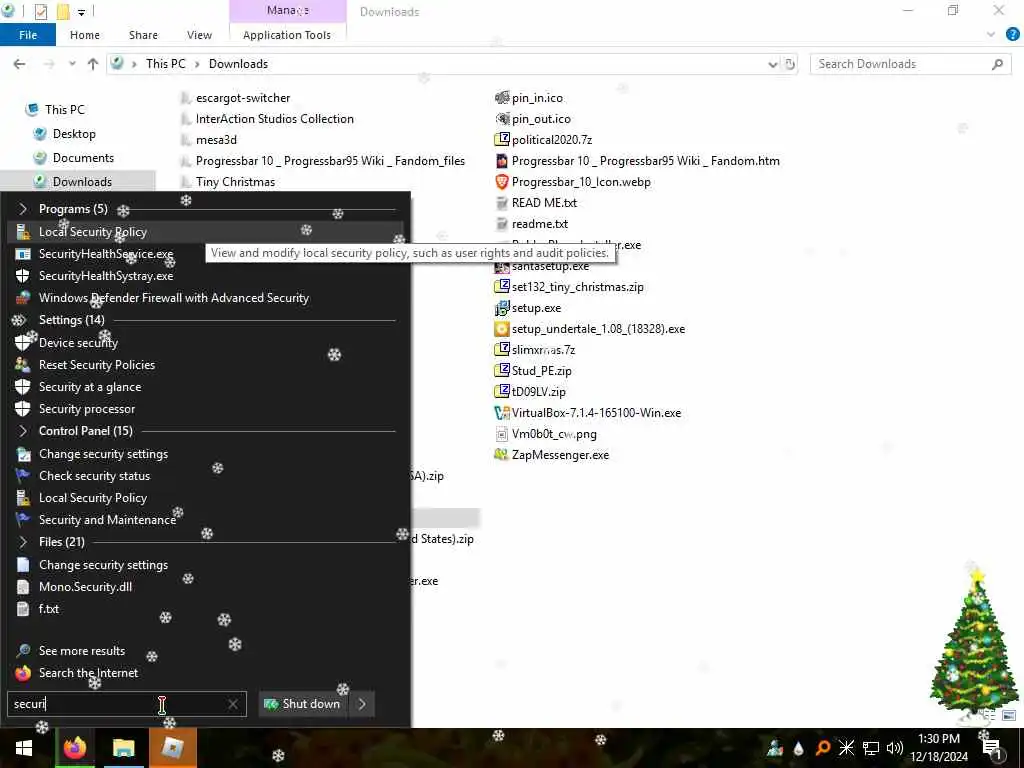This screenshot has height=768, width=1024.
Task: Go back with the Back arrow
Action: point(20,64)
